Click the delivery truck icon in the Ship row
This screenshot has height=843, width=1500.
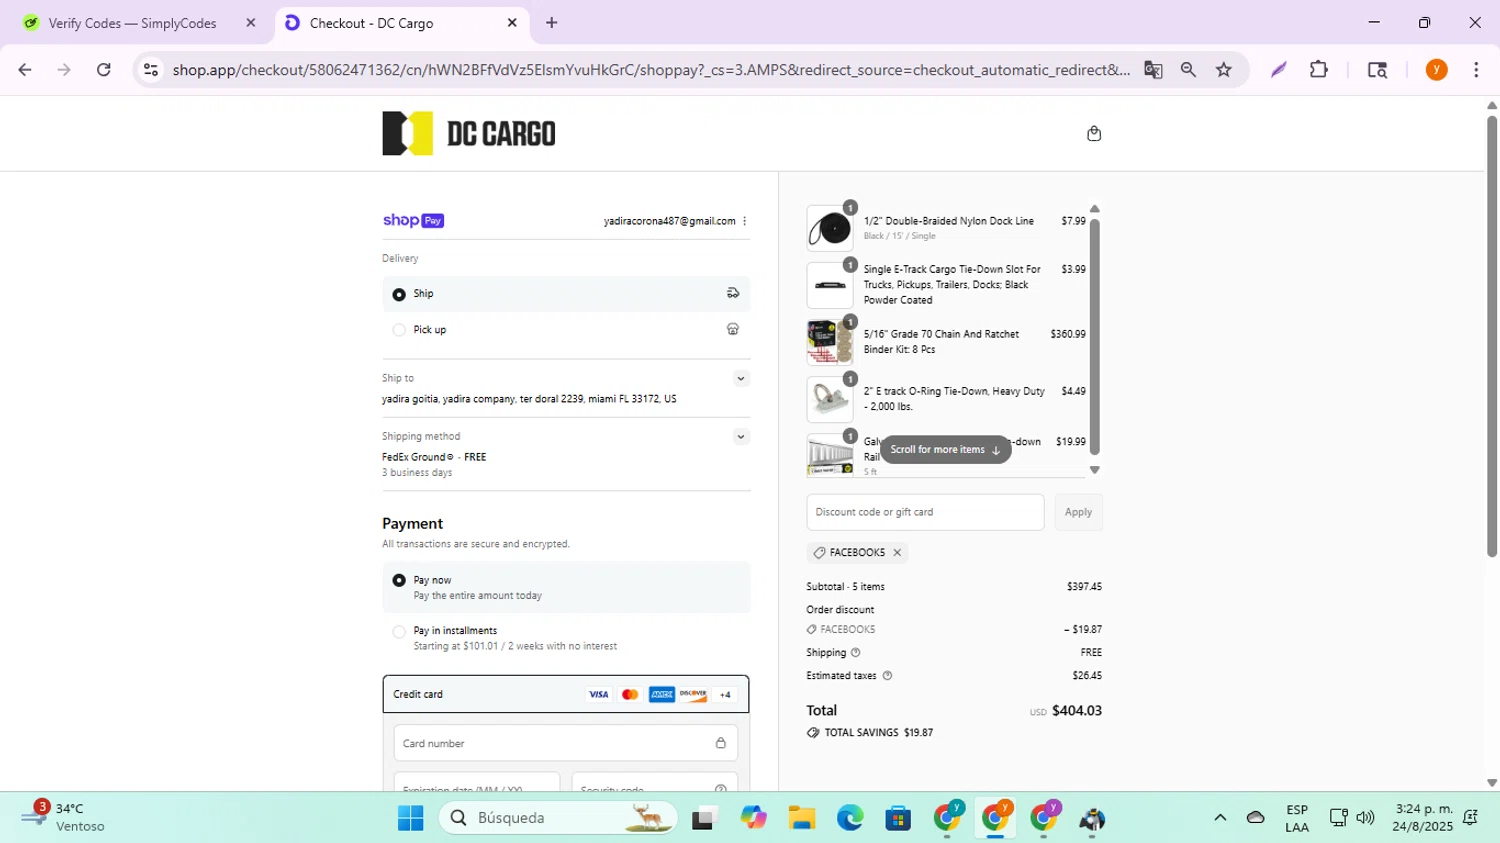733,293
